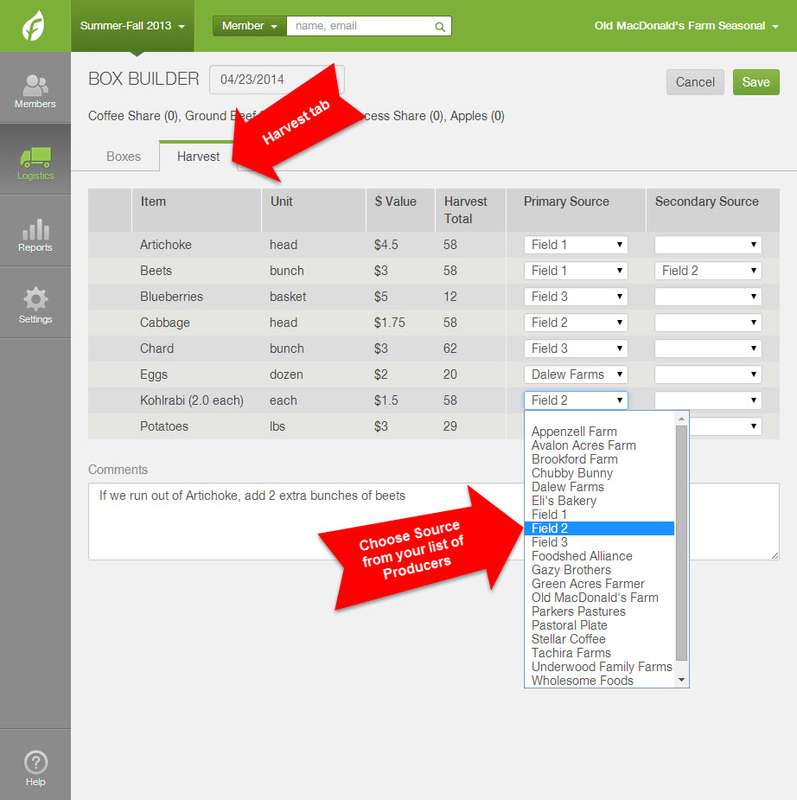Click the search magnifier icon
The image size is (797, 800).
[439, 27]
